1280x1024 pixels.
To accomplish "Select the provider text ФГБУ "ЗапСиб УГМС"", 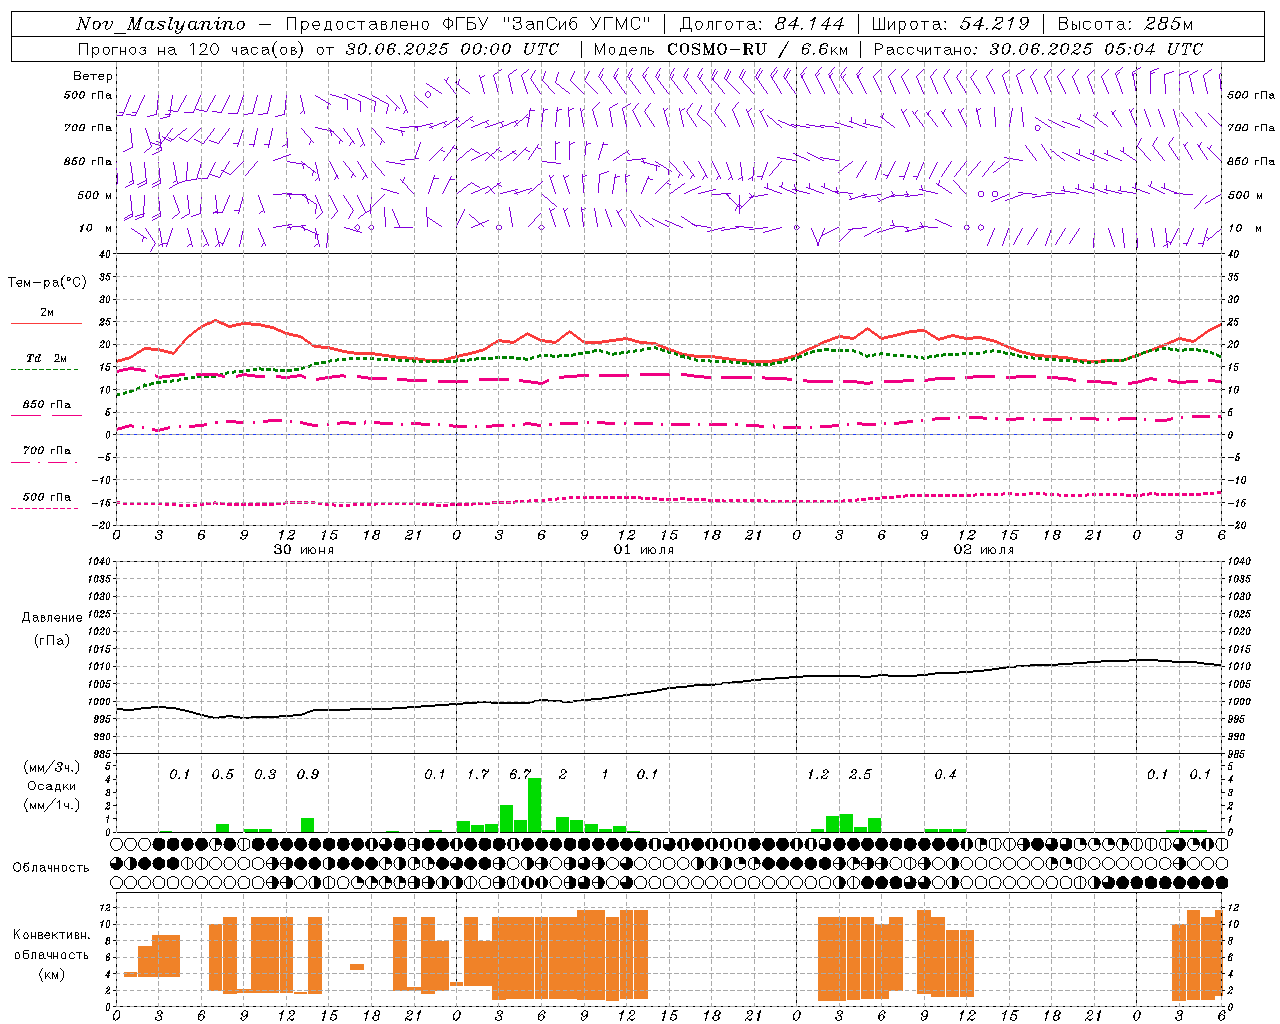I will coord(546,24).
